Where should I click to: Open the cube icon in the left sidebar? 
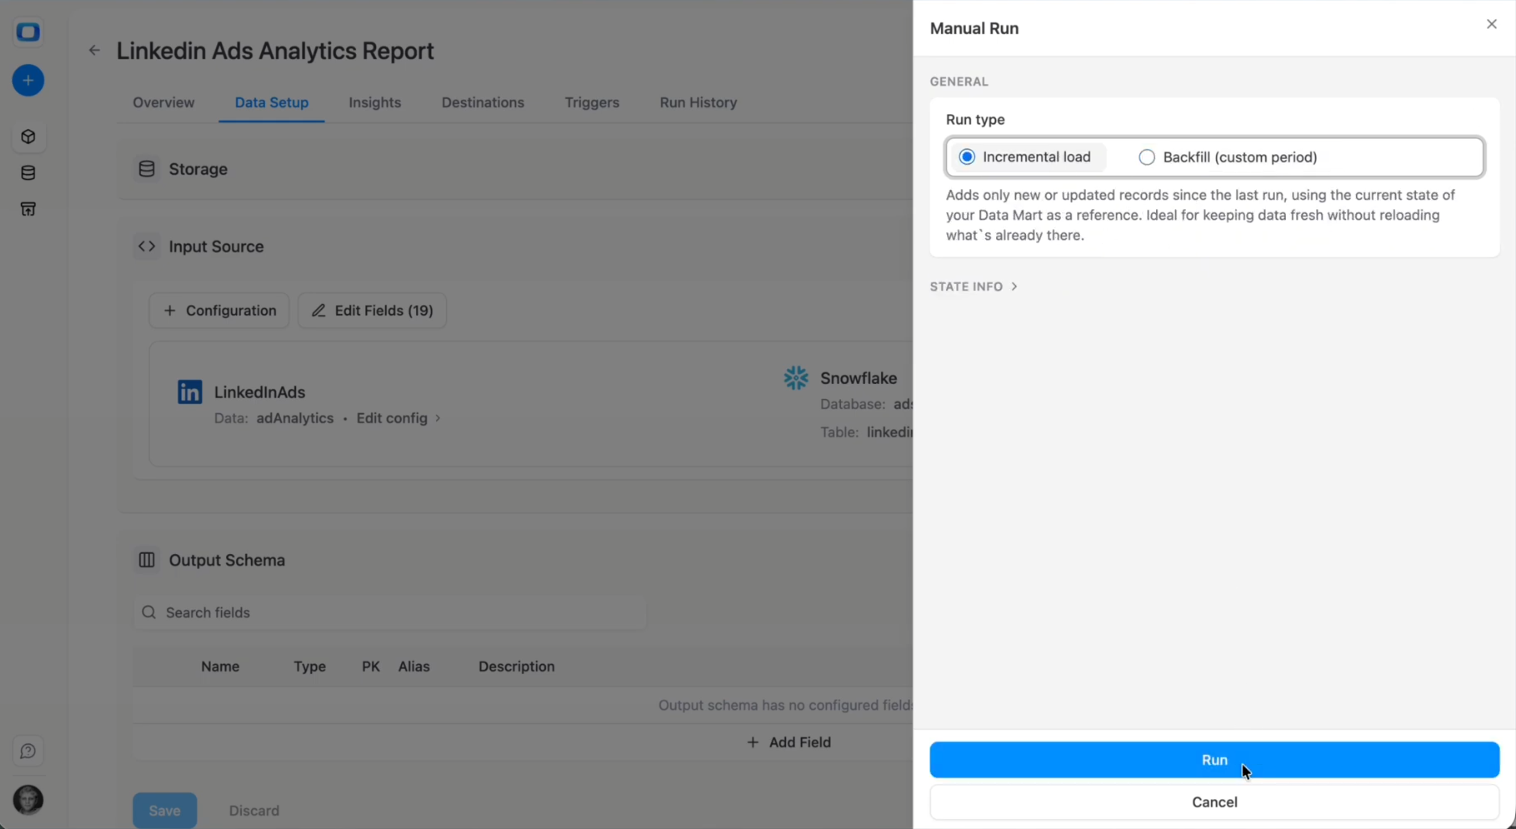pyautogui.click(x=28, y=136)
